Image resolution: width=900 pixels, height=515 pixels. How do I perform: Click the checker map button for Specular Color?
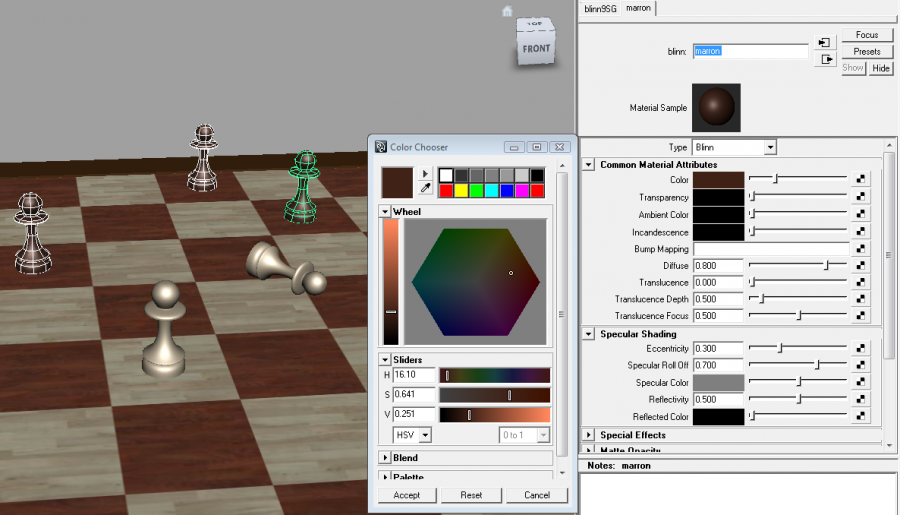tap(859, 383)
